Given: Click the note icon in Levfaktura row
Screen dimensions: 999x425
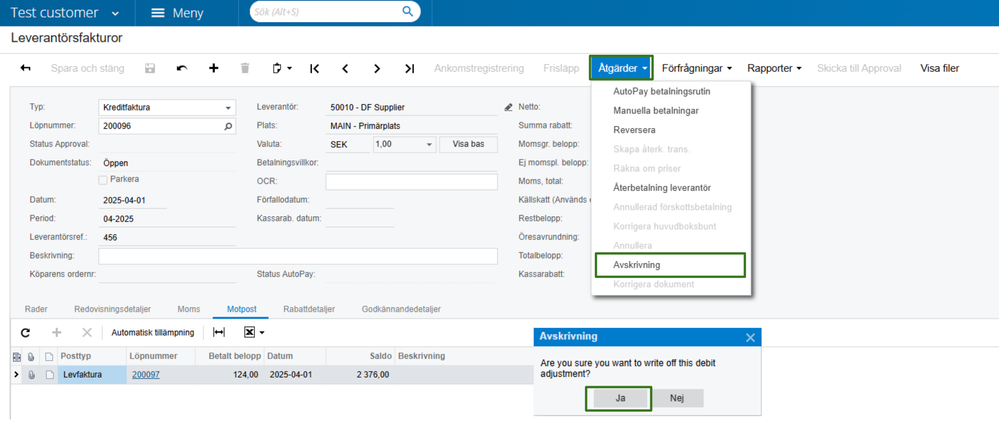Looking at the screenshot, I should pyautogui.click(x=49, y=375).
